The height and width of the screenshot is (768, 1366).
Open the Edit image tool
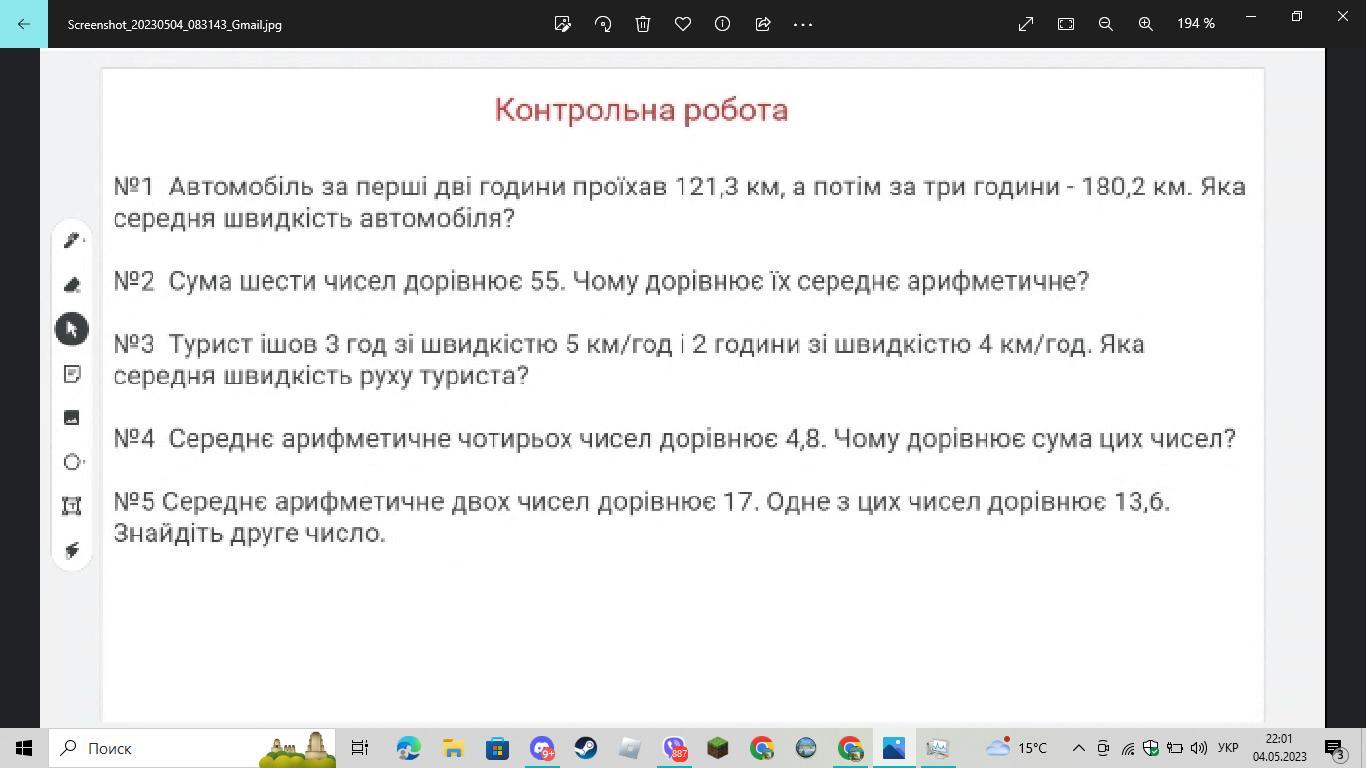click(563, 24)
